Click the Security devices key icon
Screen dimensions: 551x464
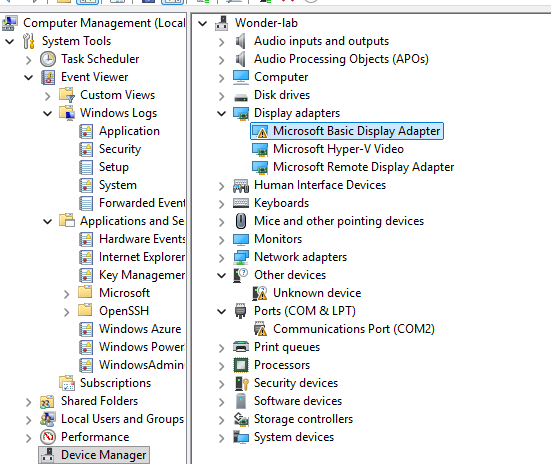(241, 383)
